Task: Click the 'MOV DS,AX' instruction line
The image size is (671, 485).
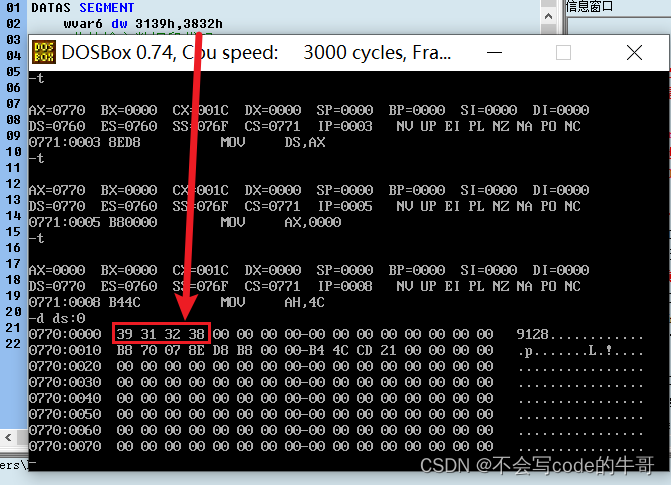Action: point(177,142)
